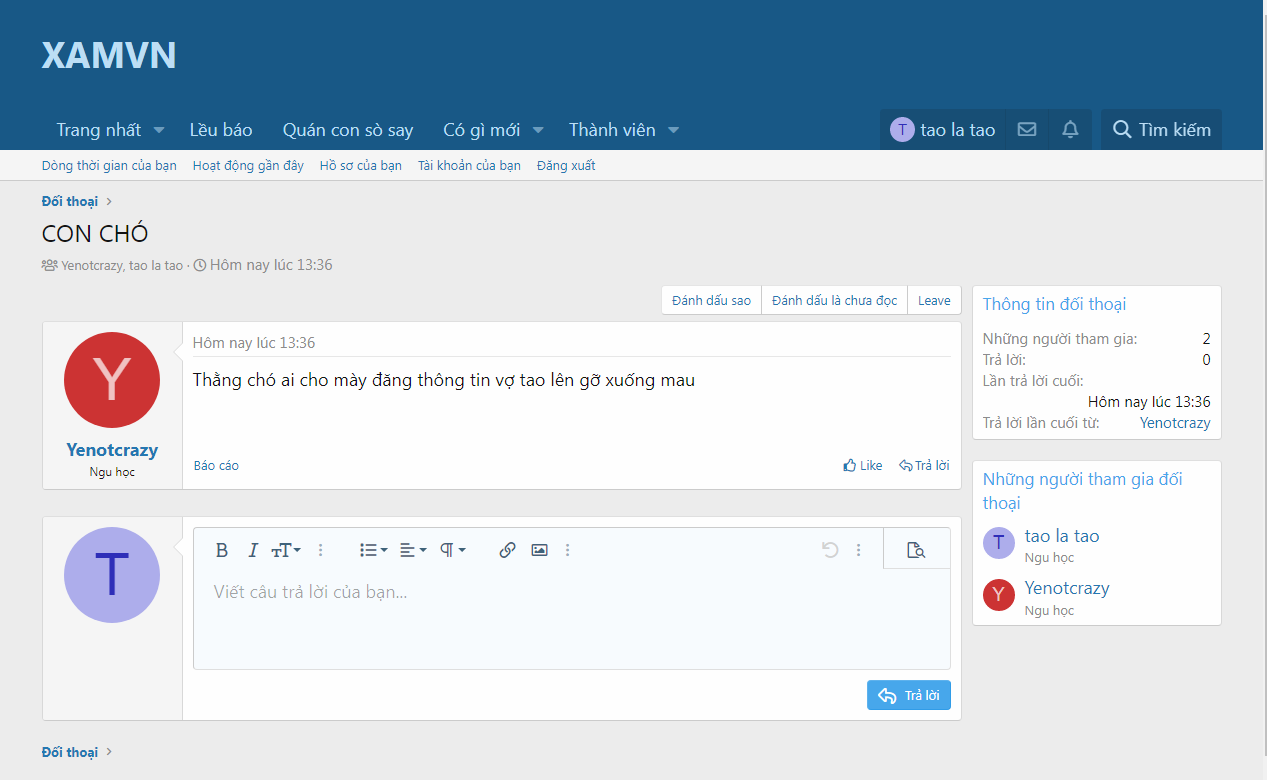1267x780 pixels.
Task: Insert an image via the editor toolbar
Action: pyautogui.click(x=539, y=550)
